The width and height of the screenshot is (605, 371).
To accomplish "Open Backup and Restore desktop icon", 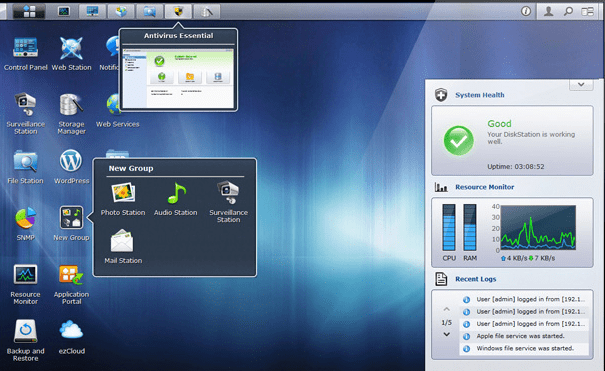I will [25, 341].
